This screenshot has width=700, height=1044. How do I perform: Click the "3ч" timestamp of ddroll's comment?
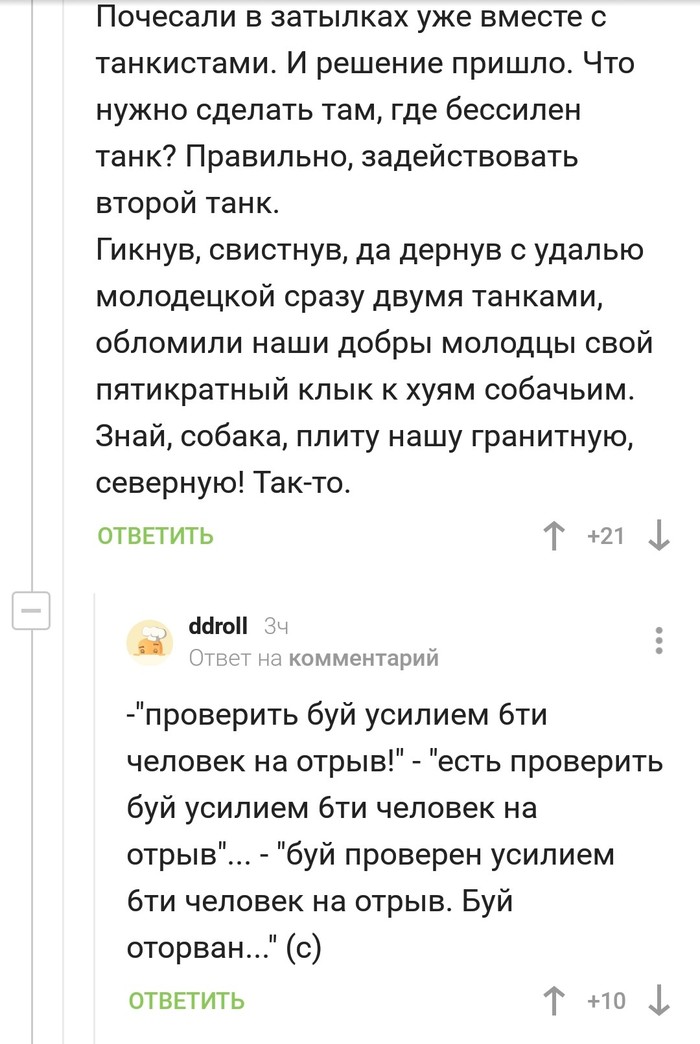pyautogui.click(x=276, y=627)
